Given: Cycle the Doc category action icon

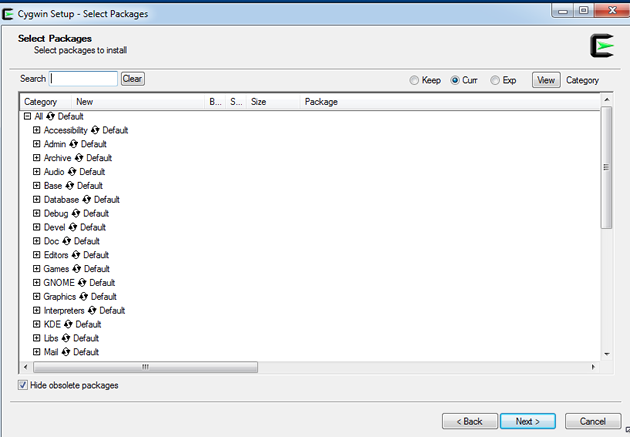Looking at the screenshot, I should 67,241.
